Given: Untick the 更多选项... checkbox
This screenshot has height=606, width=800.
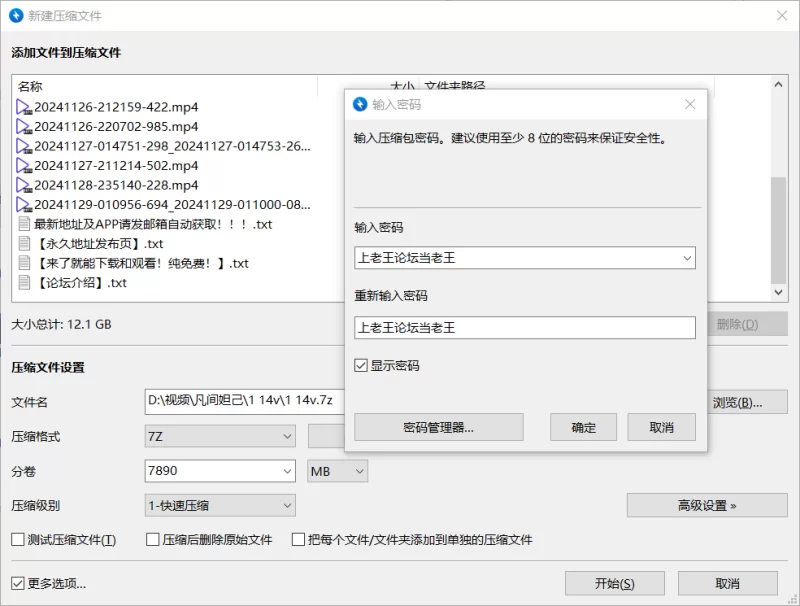Looking at the screenshot, I should (18, 583).
